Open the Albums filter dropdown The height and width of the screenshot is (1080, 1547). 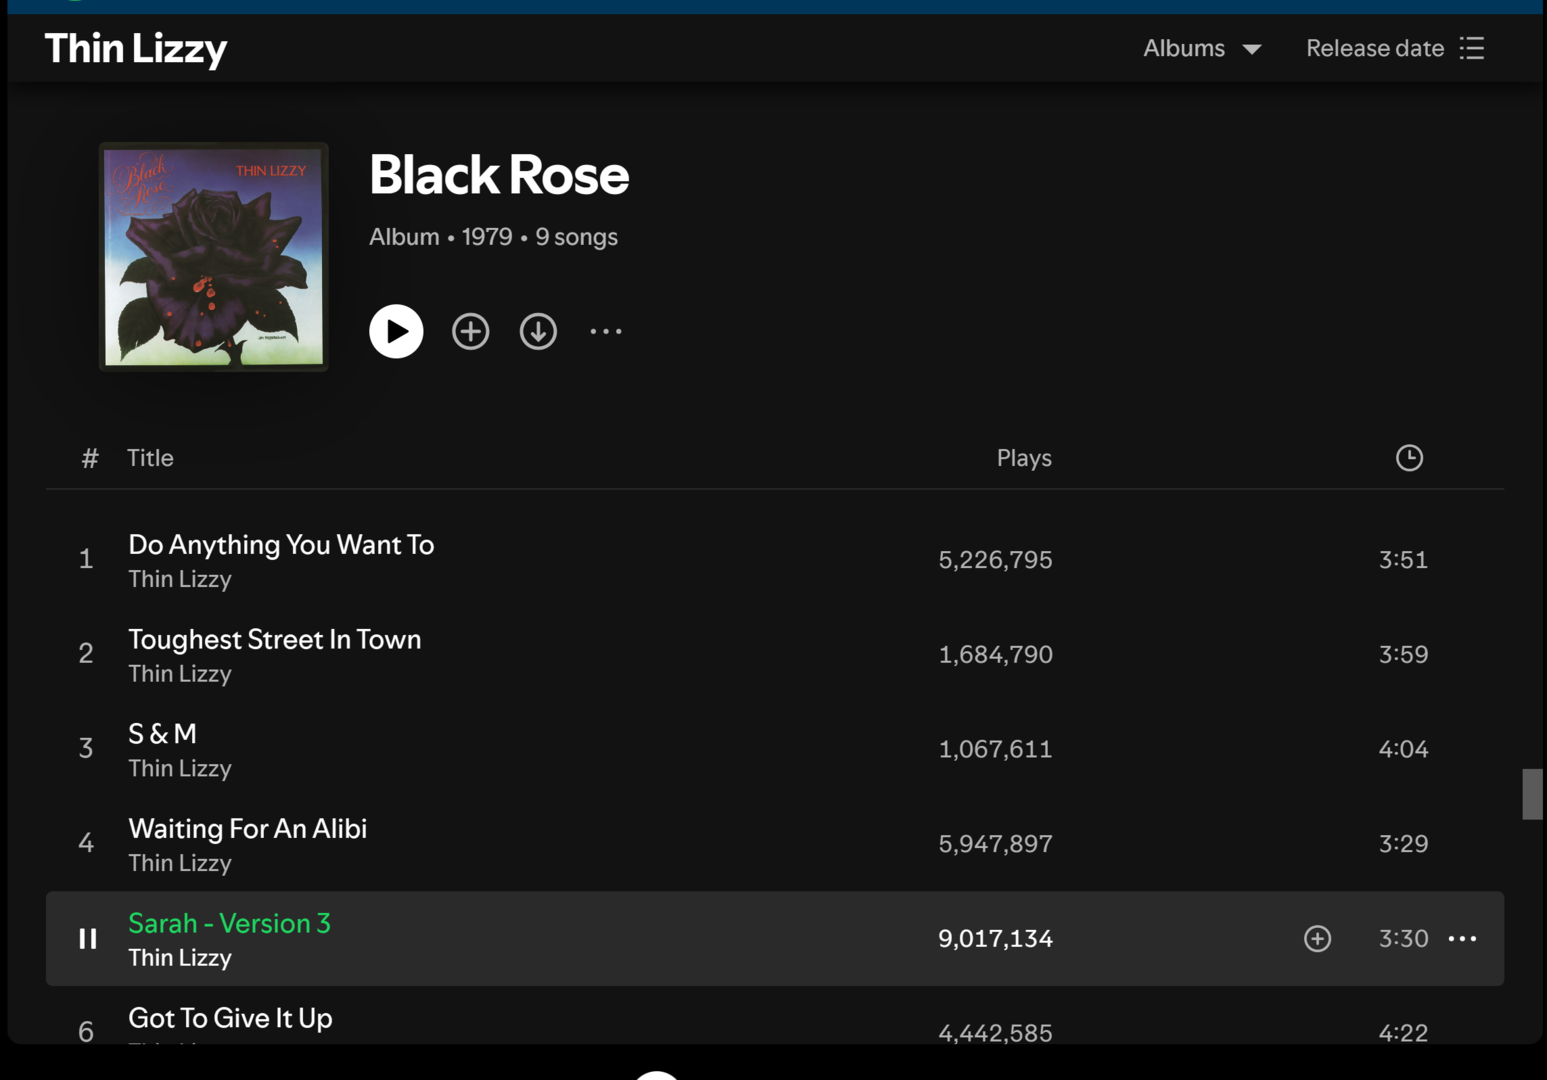tap(1202, 48)
